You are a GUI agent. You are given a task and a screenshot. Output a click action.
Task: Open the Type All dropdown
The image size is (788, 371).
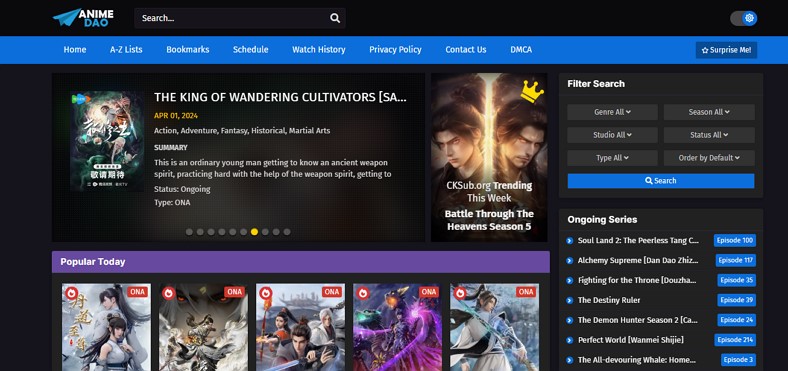pyautogui.click(x=612, y=158)
